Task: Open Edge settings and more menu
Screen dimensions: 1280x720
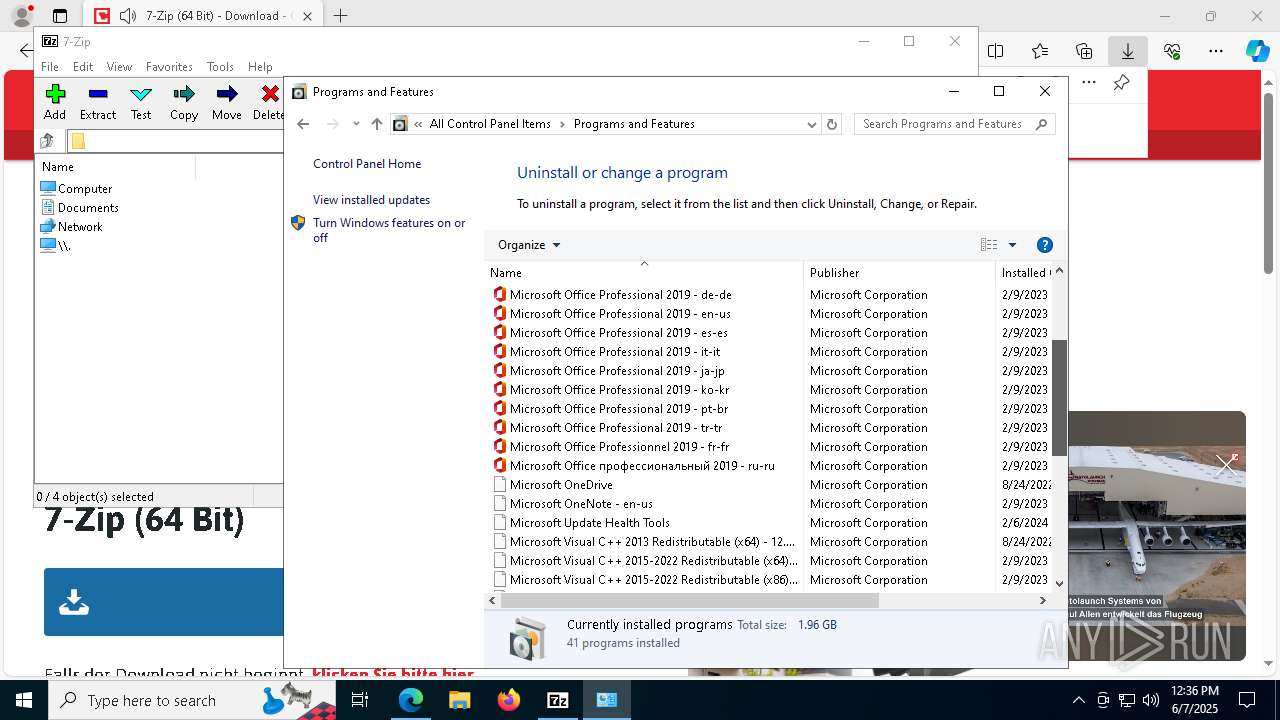Action: (1216, 51)
